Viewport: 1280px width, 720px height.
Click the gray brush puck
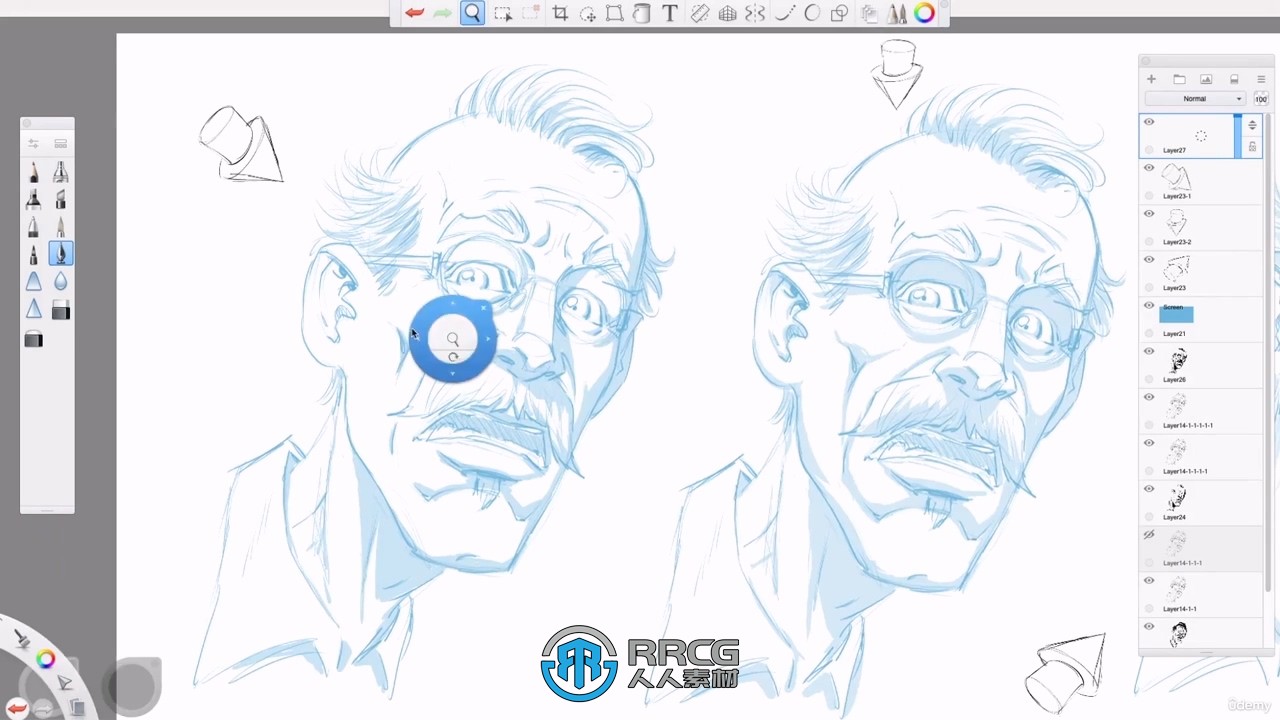coord(133,686)
